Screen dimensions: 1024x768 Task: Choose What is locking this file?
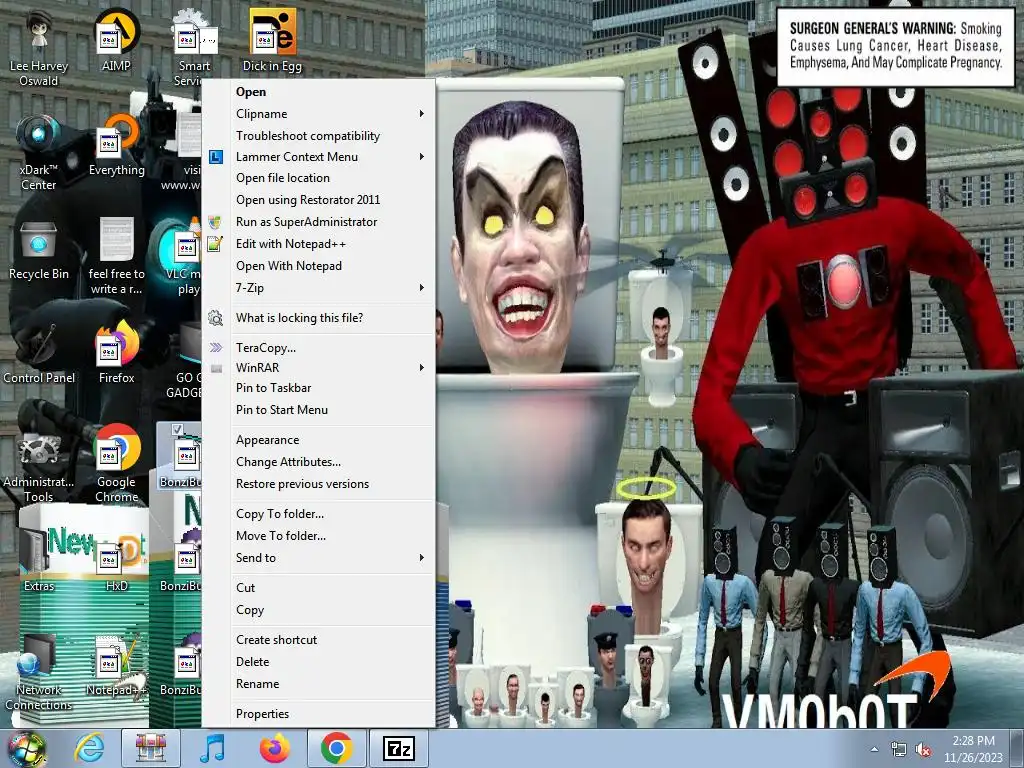(x=318, y=318)
